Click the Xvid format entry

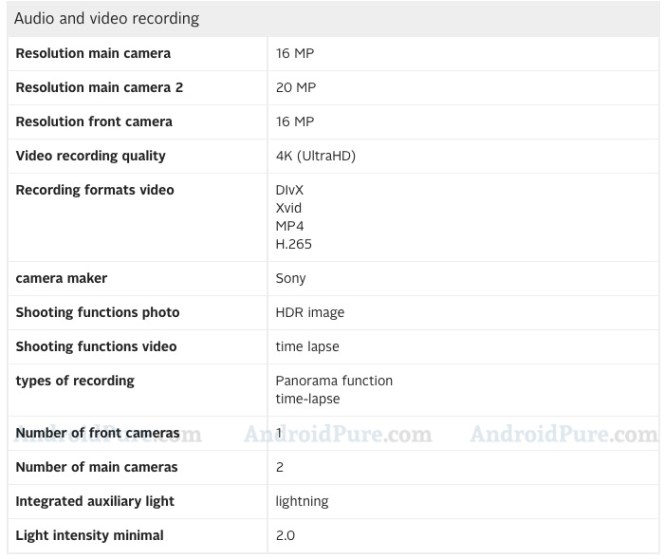point(289,208)
